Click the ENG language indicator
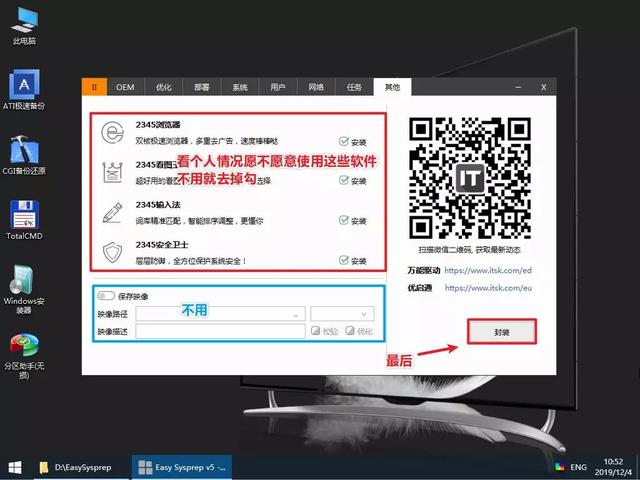 578,467
